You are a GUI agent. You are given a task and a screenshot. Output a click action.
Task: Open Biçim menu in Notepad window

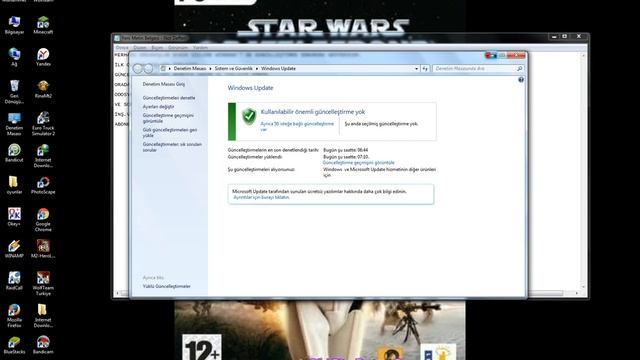pos(158,48)
